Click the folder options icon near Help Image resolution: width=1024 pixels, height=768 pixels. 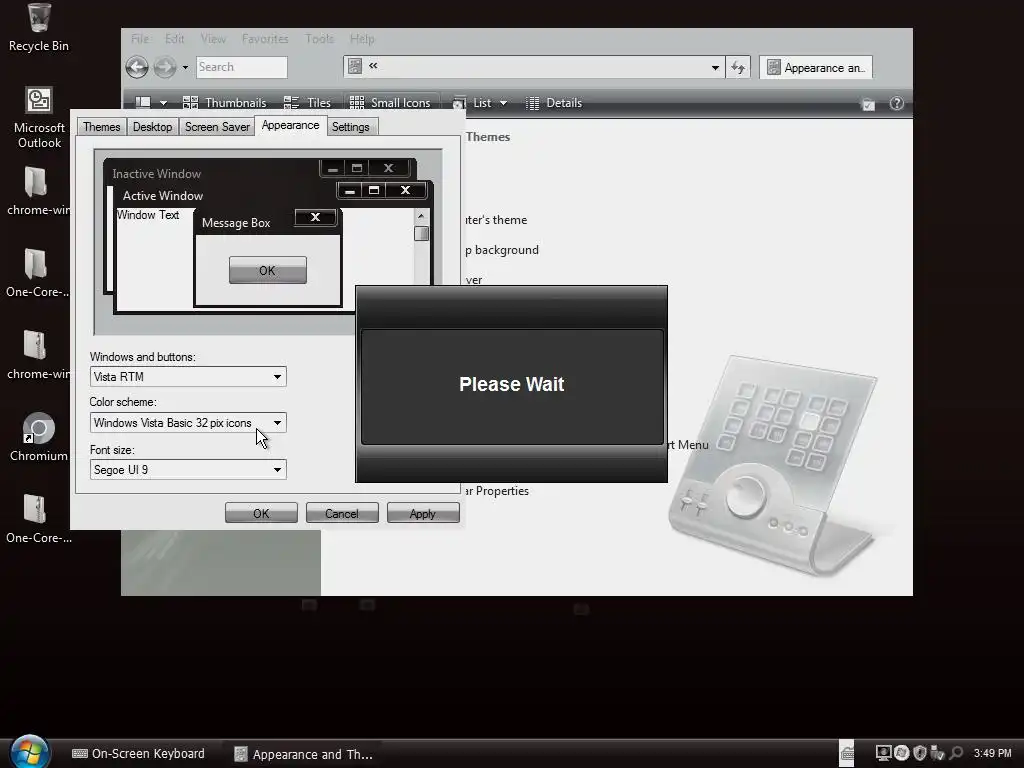[x=868, y=104]
